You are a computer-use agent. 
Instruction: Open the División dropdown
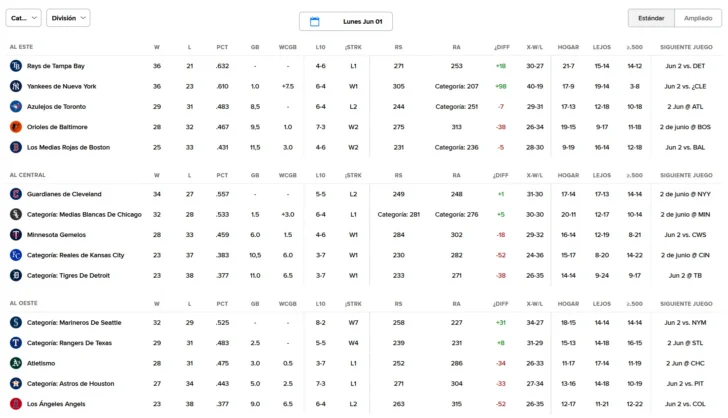click(68, 18)
